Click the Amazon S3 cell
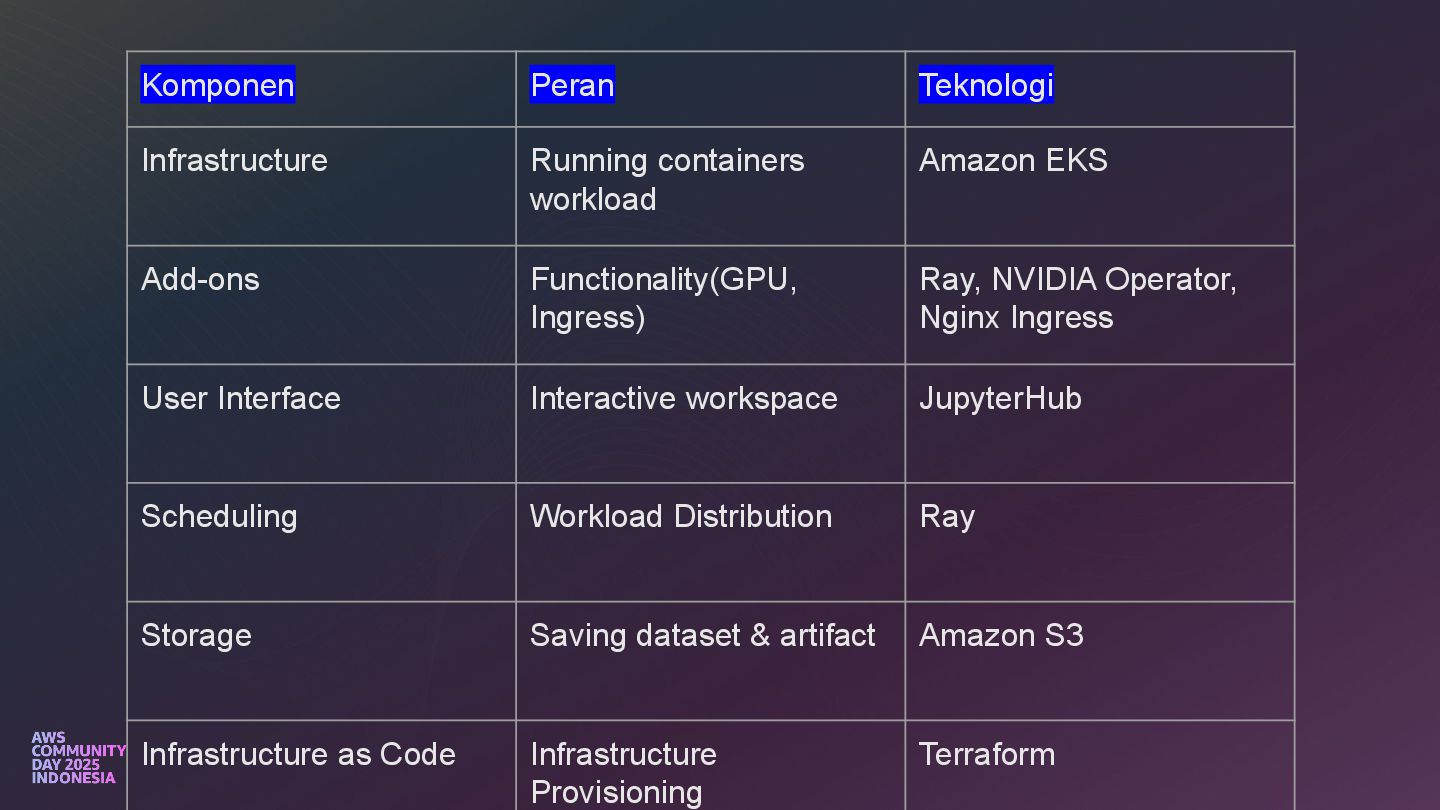 pyautogui.click(x=1001, y=635)
